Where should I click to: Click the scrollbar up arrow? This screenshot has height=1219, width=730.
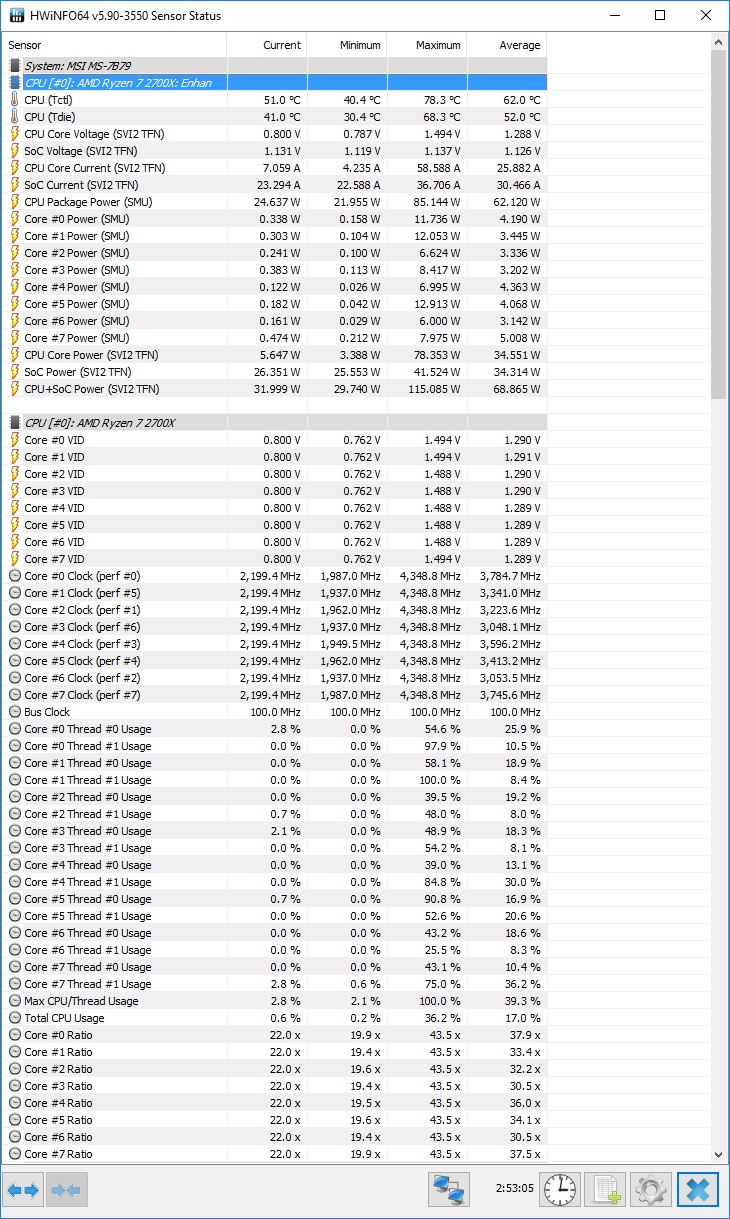[718, 42]
